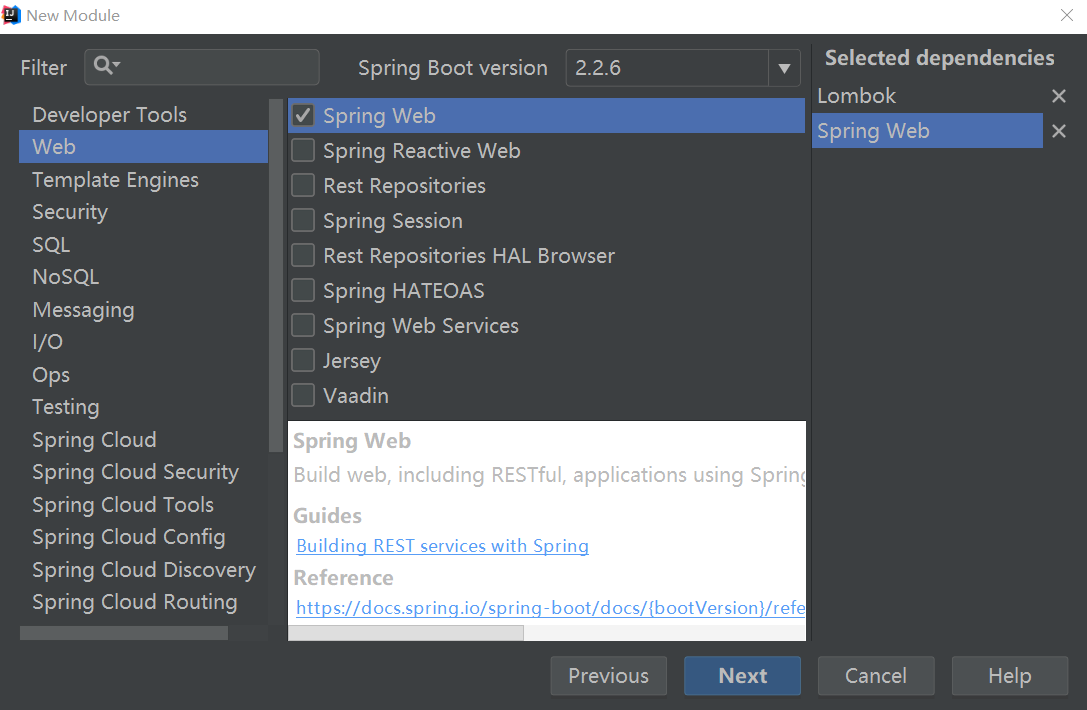The height and width of the screenshot is (710, 1087).
Task: Select the Developer Tools category
Action: (109, 115)
